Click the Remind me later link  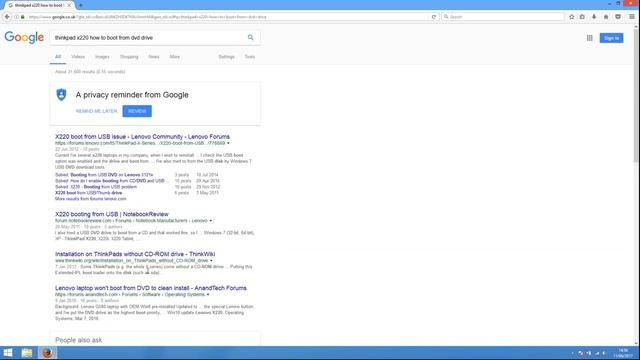[96, 111]
